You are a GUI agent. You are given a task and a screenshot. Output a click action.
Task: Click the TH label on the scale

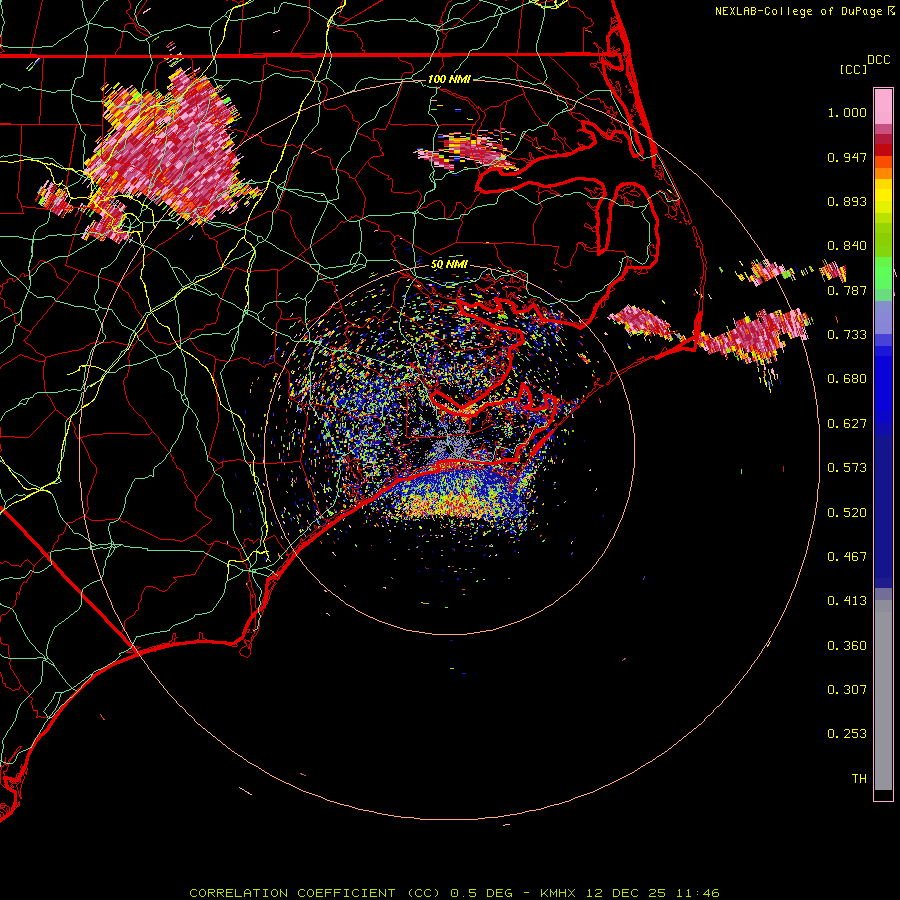pos(859,779)
